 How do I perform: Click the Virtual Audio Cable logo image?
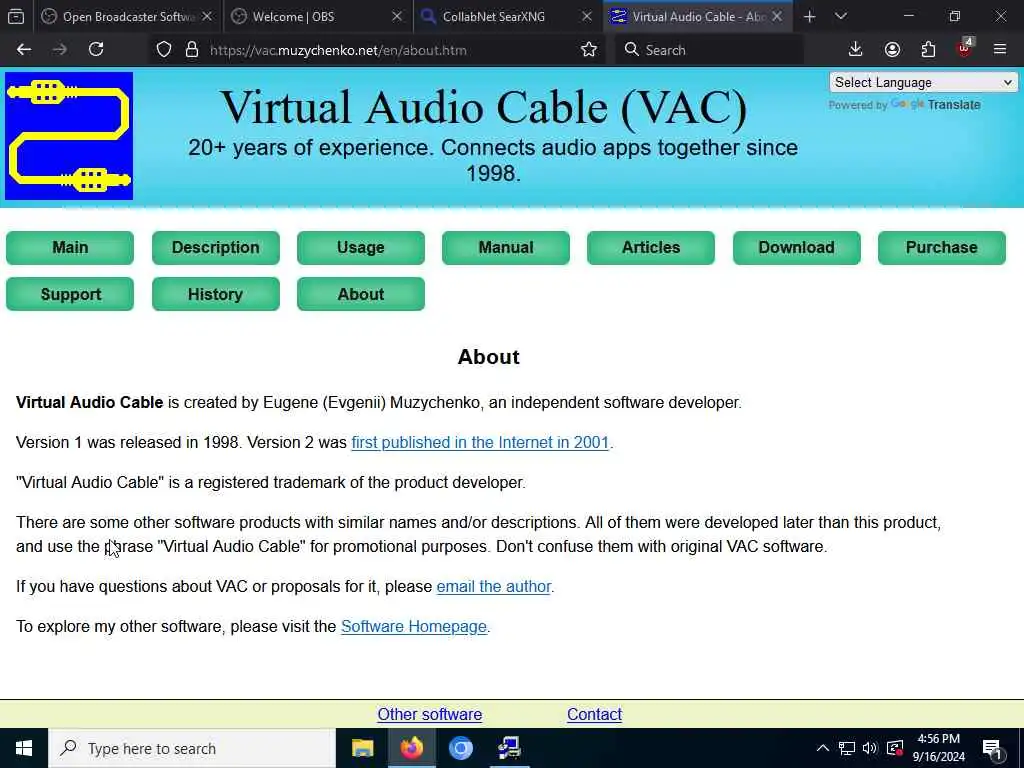click(x=69, y=136)
